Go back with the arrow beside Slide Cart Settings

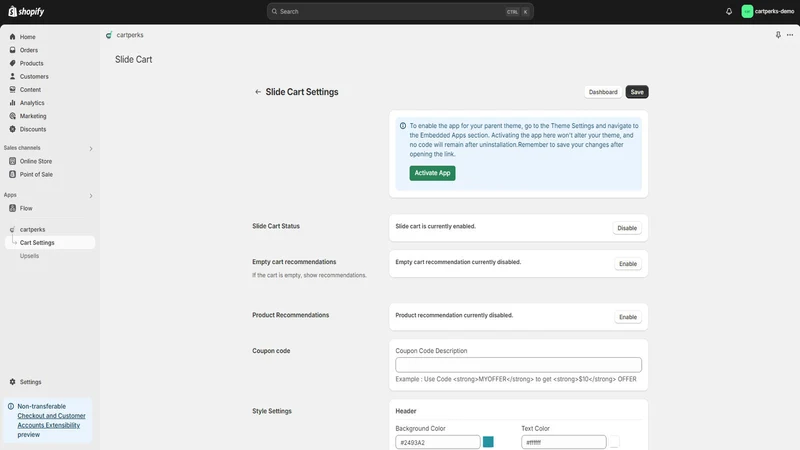[x=258, y=92]
